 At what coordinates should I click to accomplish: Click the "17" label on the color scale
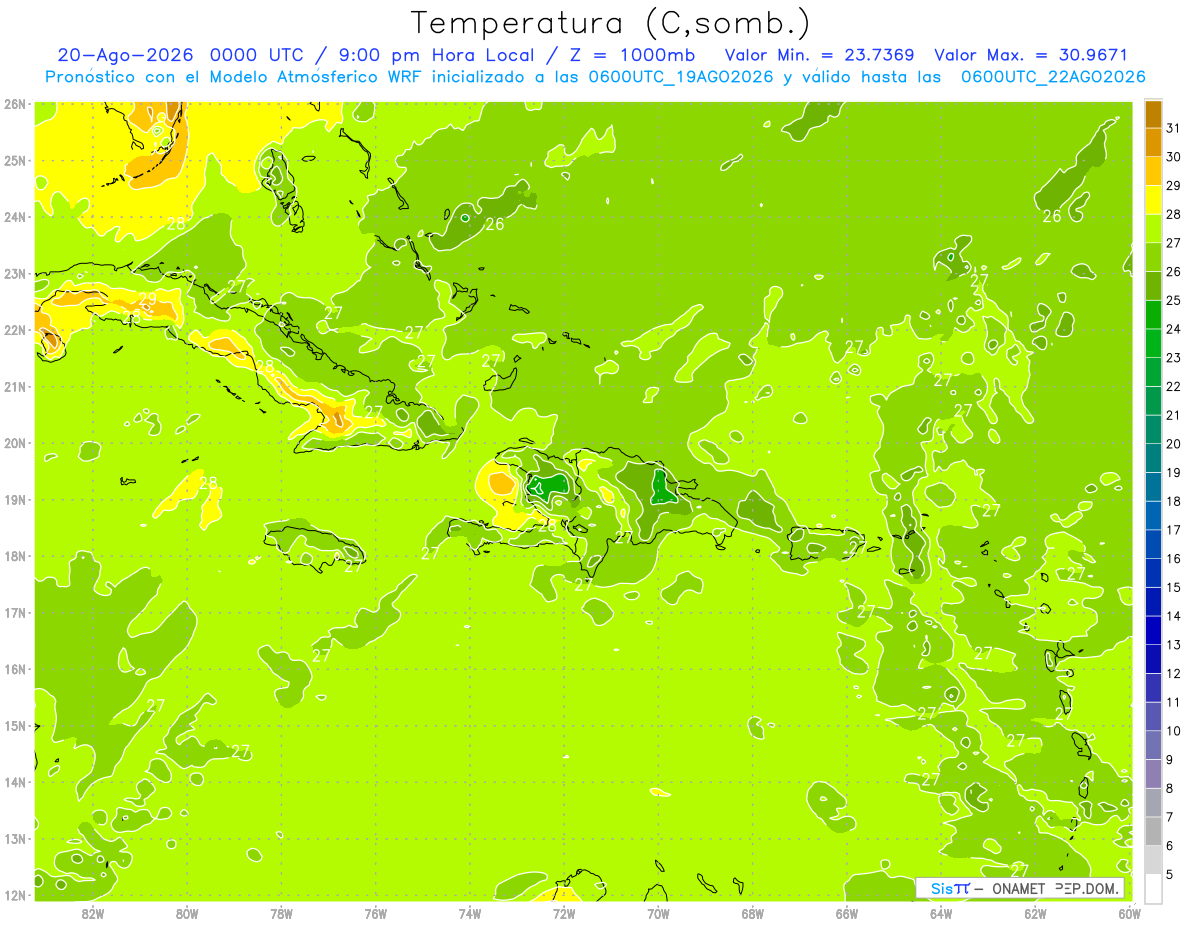[1174, 530]
